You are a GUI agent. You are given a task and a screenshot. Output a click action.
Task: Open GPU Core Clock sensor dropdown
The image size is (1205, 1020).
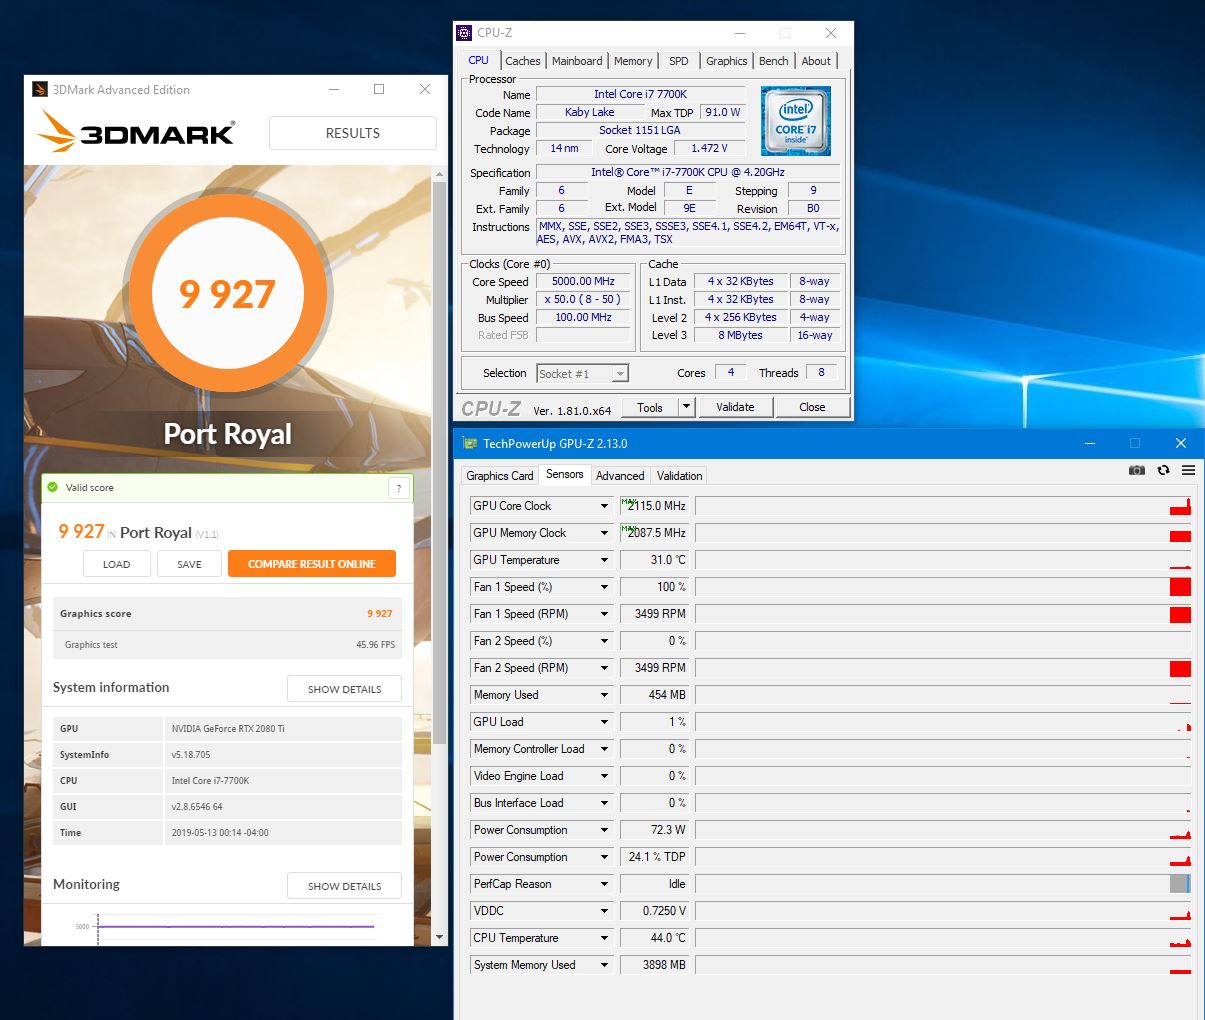click(x=604, y=506)
